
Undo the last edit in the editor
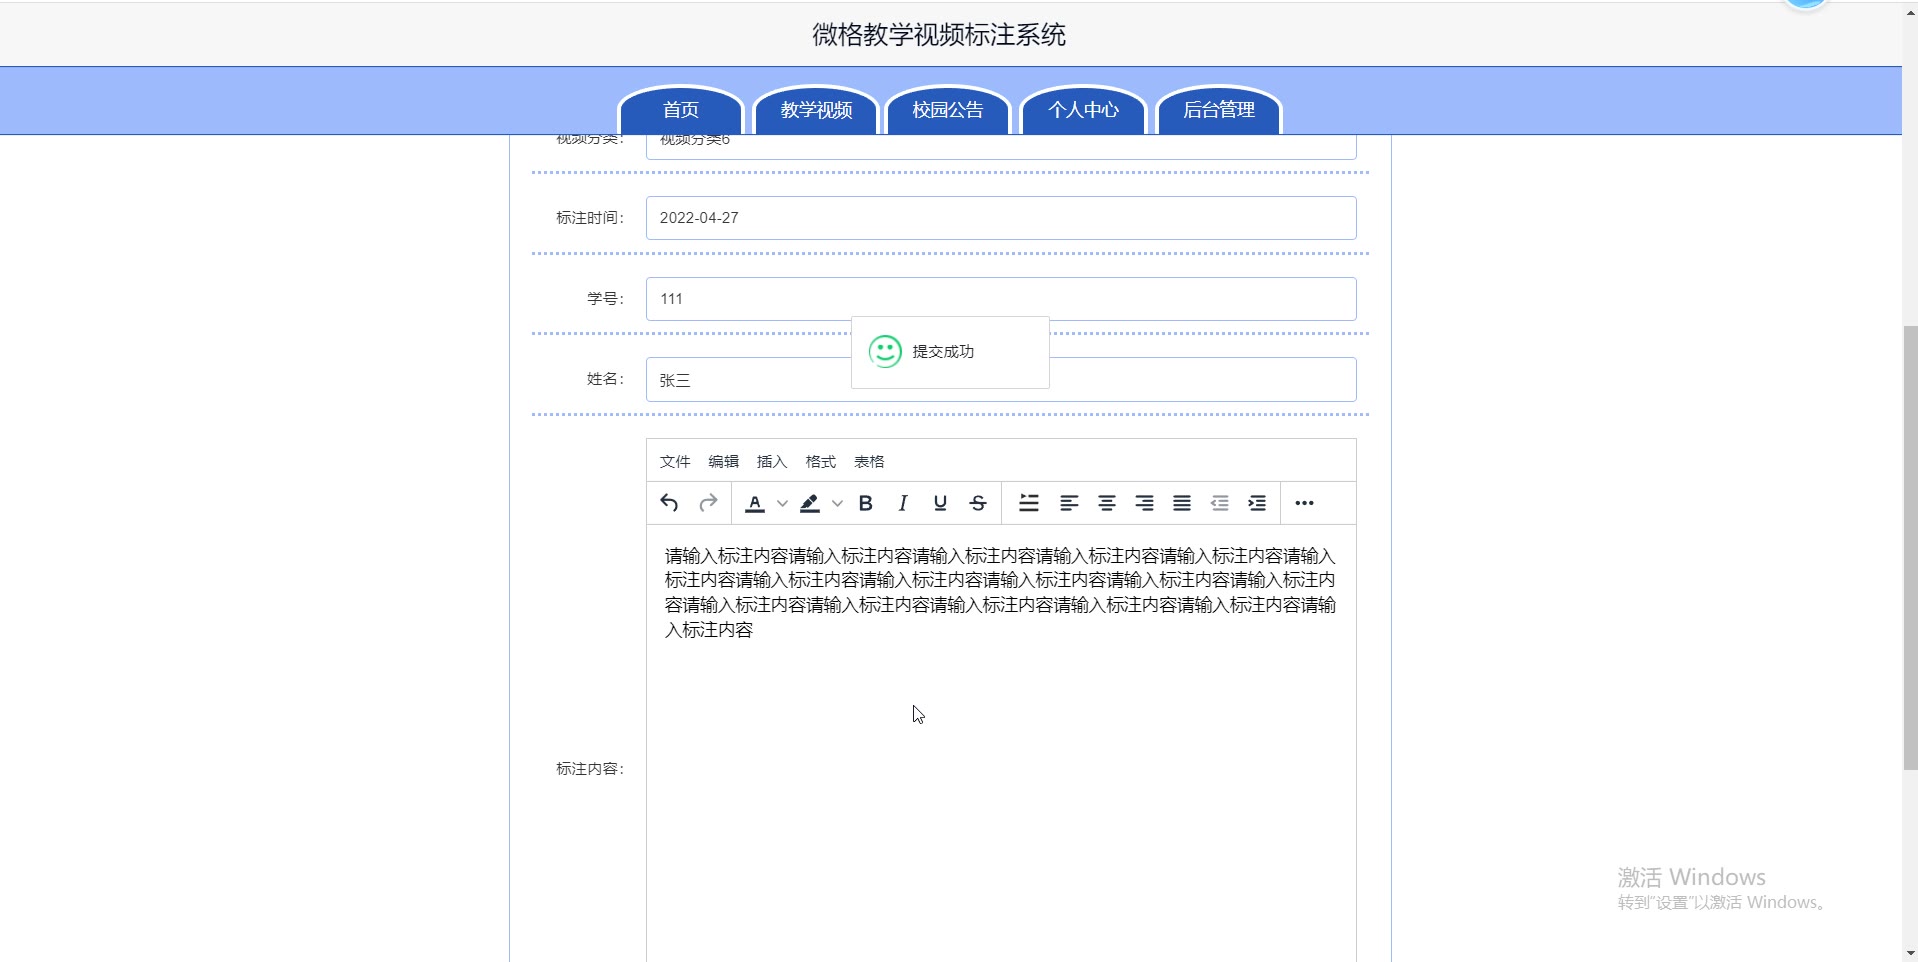click(669, 503)
